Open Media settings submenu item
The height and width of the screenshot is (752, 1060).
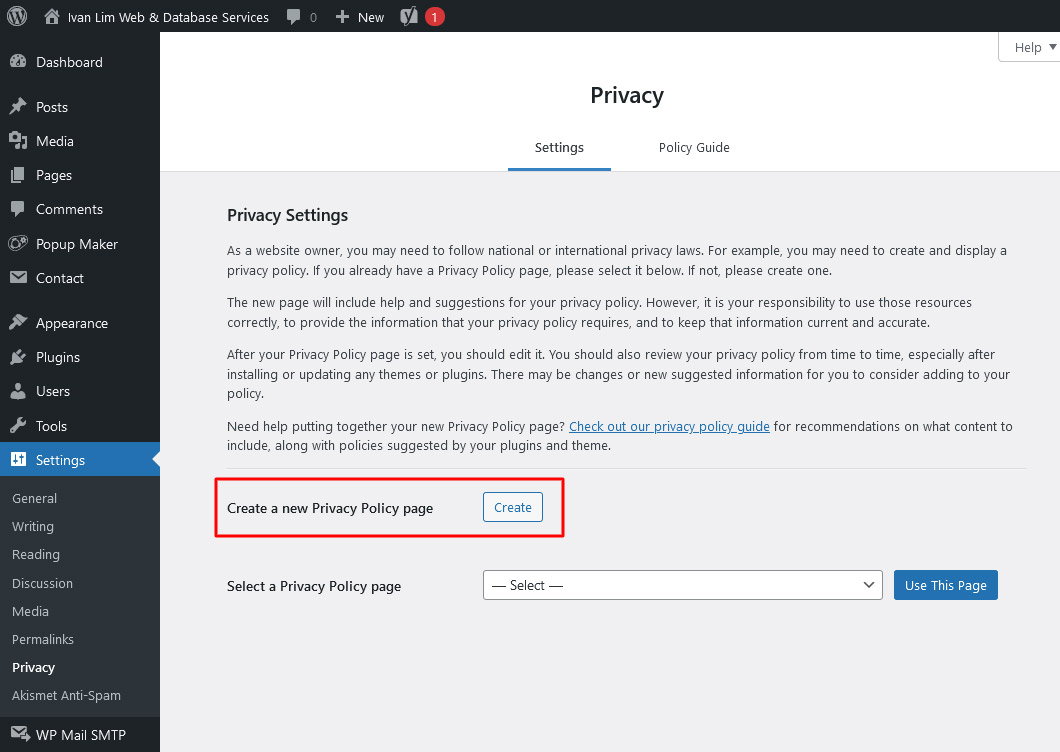pyautogui.click(x=30, y=611)
